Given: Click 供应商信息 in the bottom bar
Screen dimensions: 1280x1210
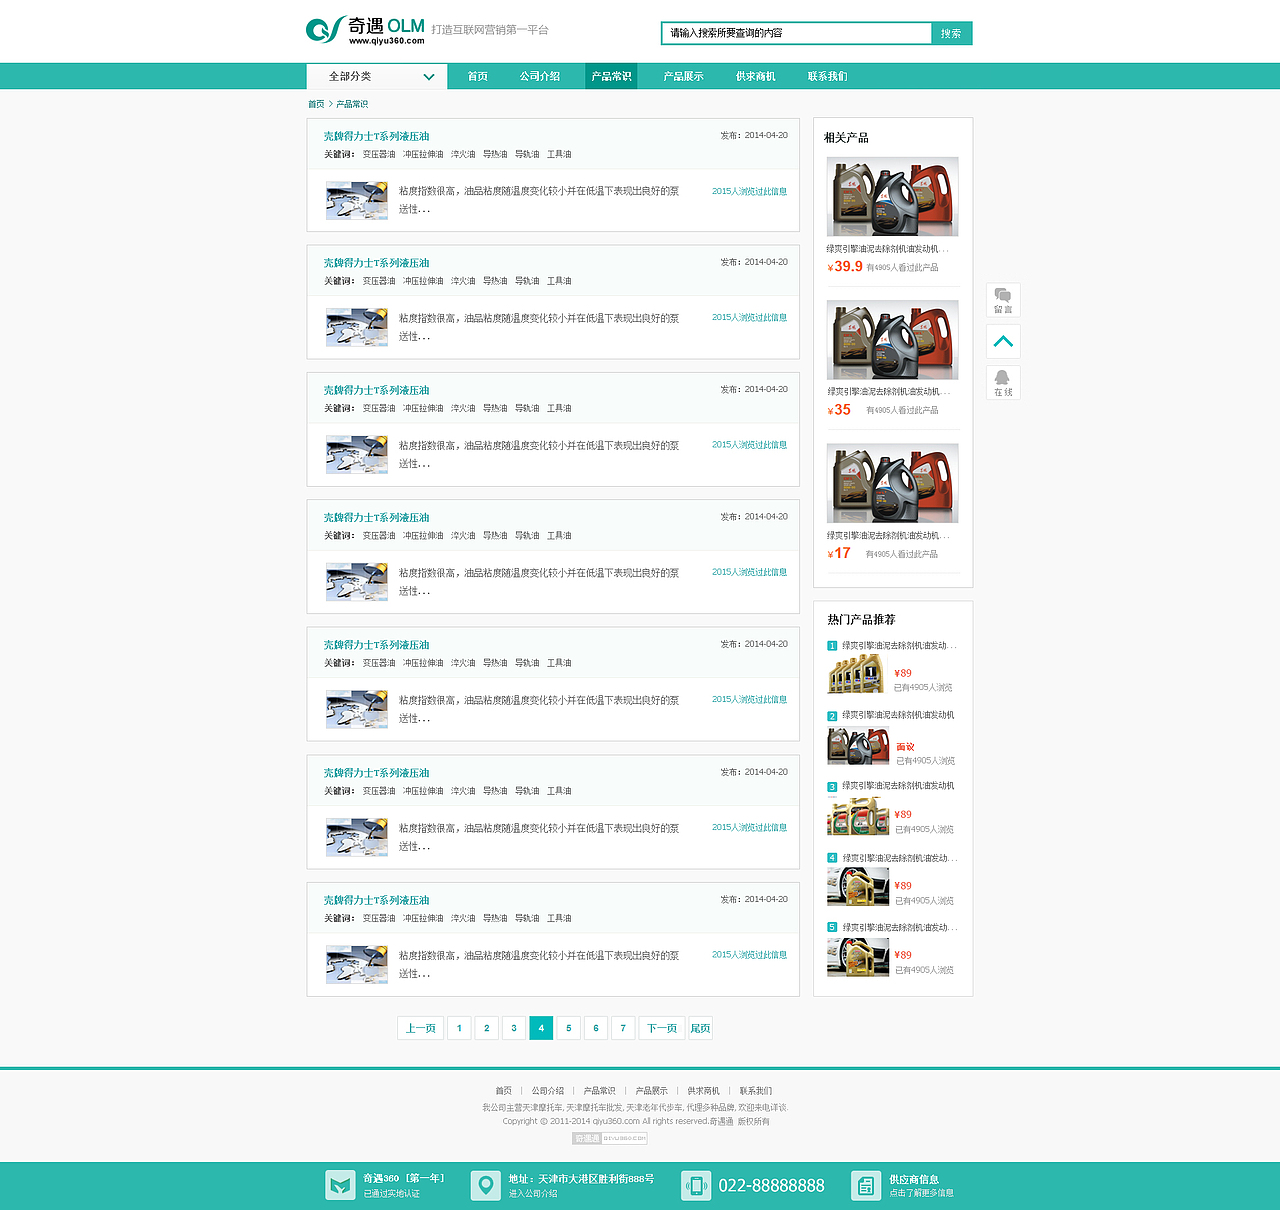Looking at the screenshot, I should point(914,1180).
